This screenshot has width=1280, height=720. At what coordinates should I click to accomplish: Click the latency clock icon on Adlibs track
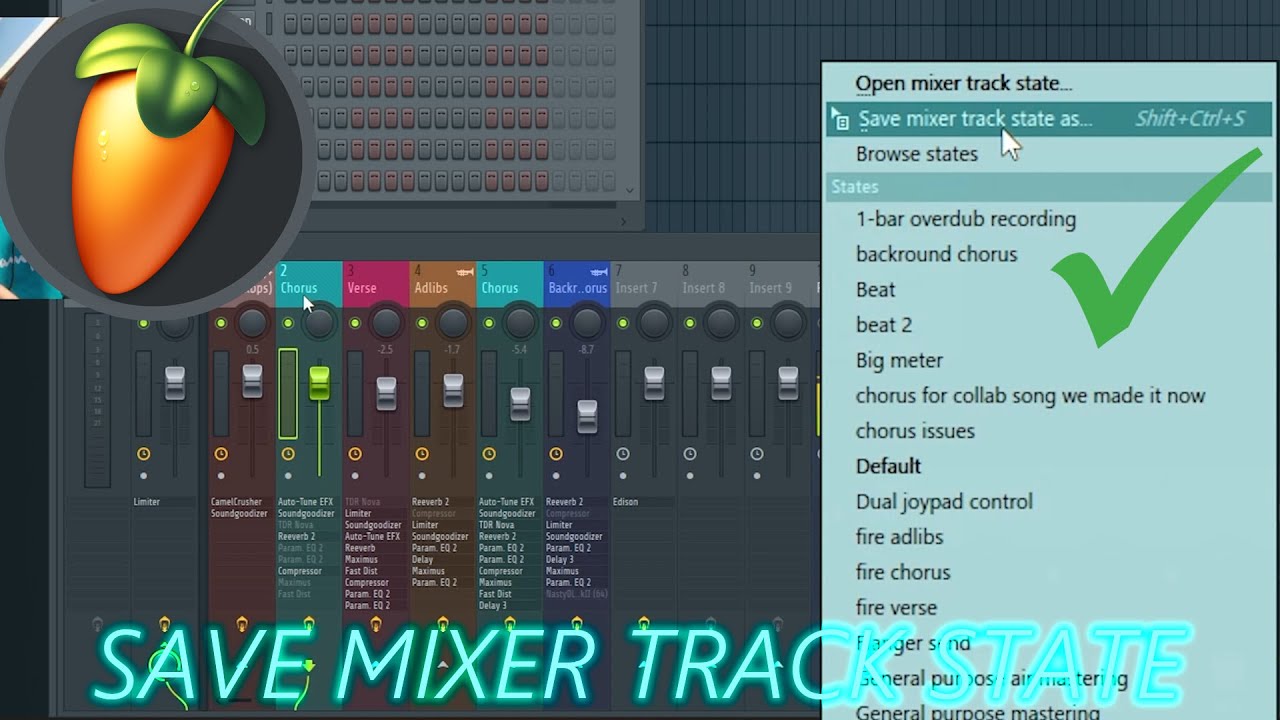click(422, 454)
